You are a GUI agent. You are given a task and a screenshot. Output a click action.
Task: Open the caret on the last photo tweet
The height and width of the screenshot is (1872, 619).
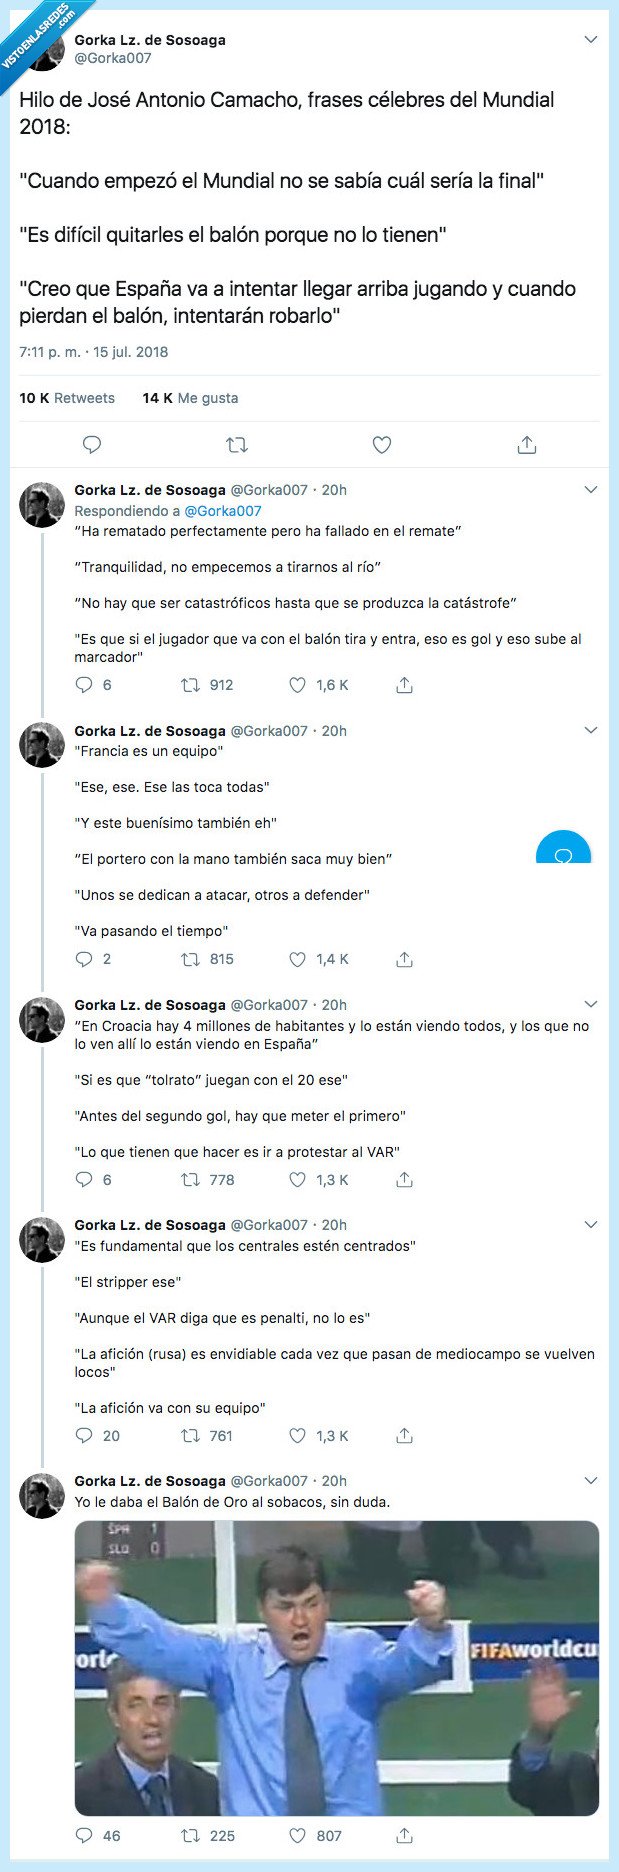click(591, 1480)
